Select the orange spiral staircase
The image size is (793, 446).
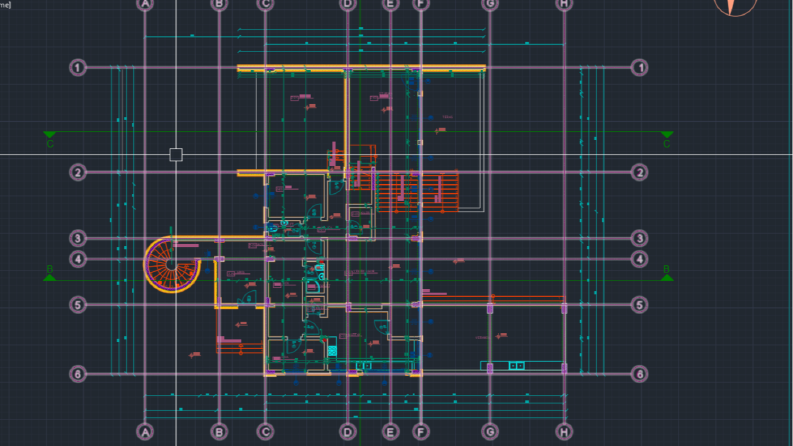pyautogui.click(x=172, y=264)
